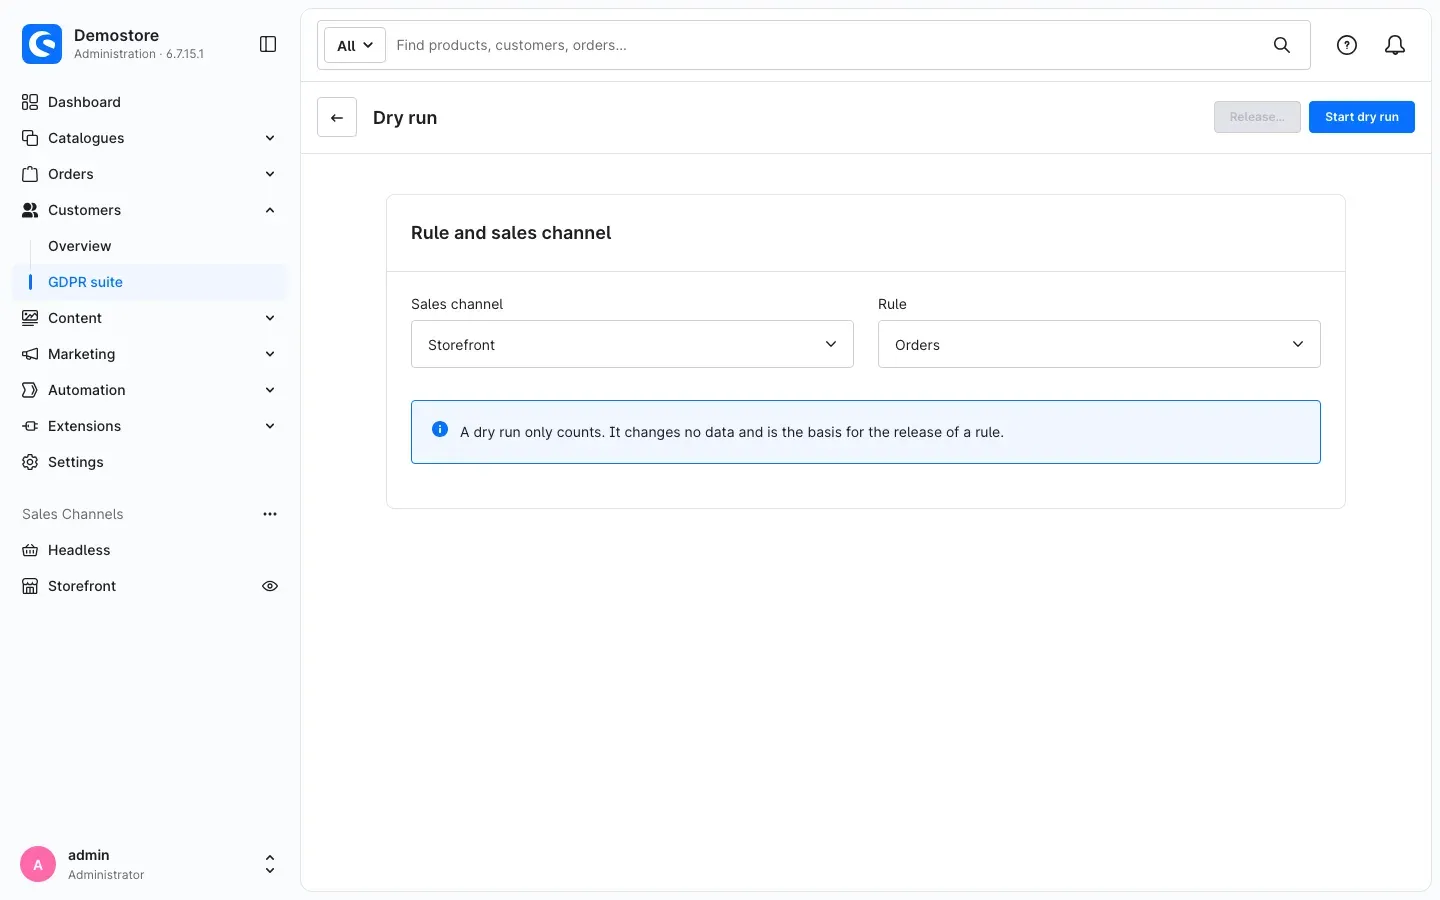This screenshot has width=1440, height=900.
Task: Select GDPR suite menu item
Action: pos(150,282)
